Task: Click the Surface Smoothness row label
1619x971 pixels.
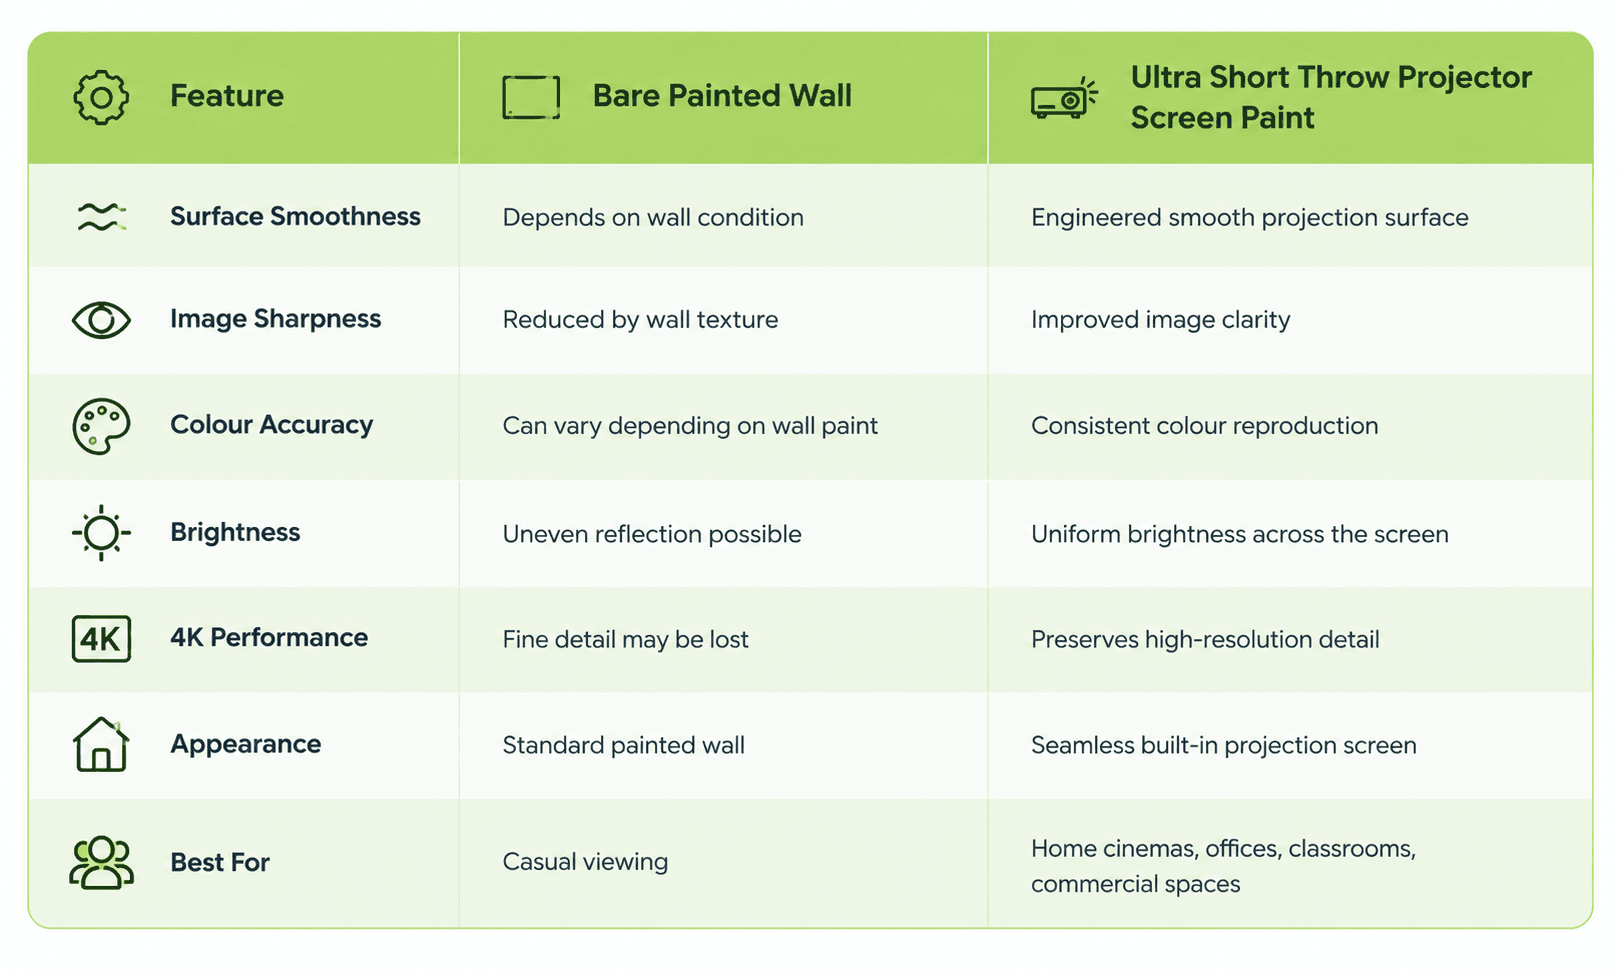Action: click(x=295, y=217)
